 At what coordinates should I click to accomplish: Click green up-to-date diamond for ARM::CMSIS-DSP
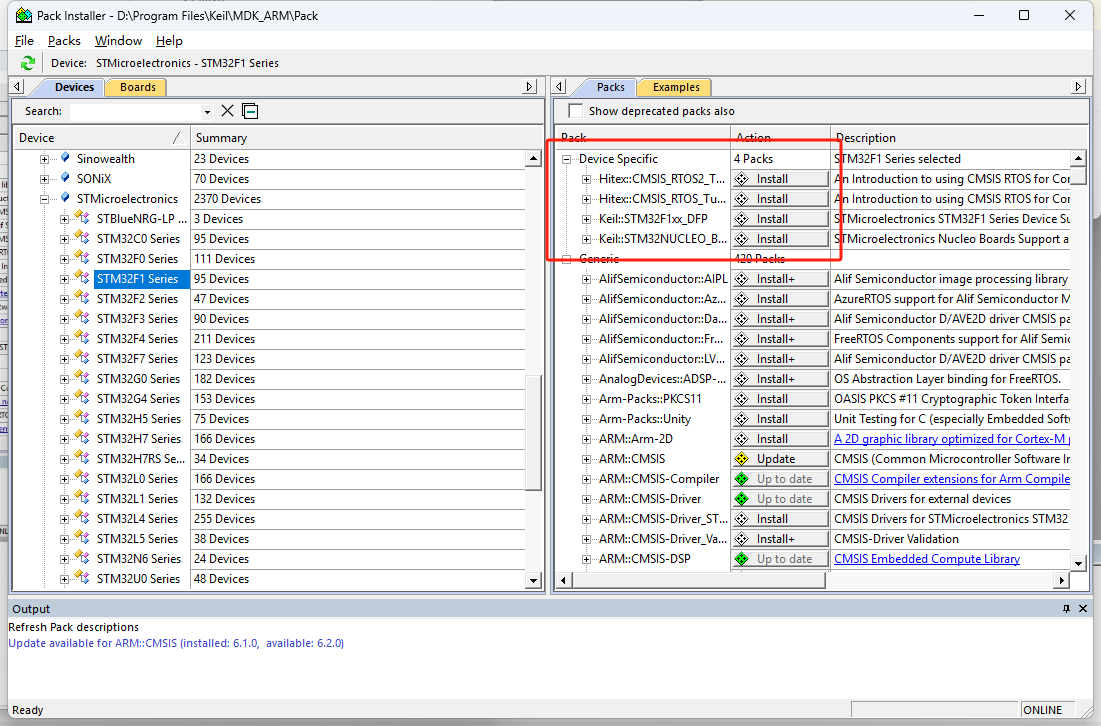(x=741, y=559)
